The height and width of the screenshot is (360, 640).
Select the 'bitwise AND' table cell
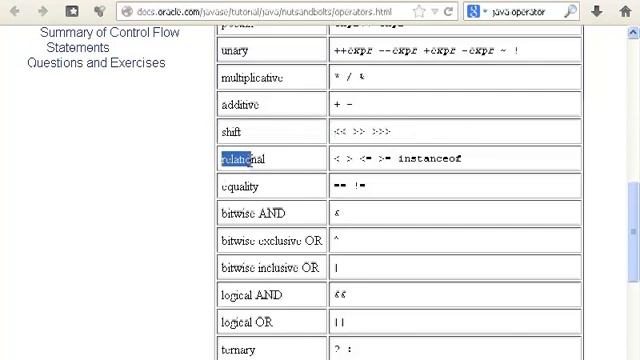(272, 213)
